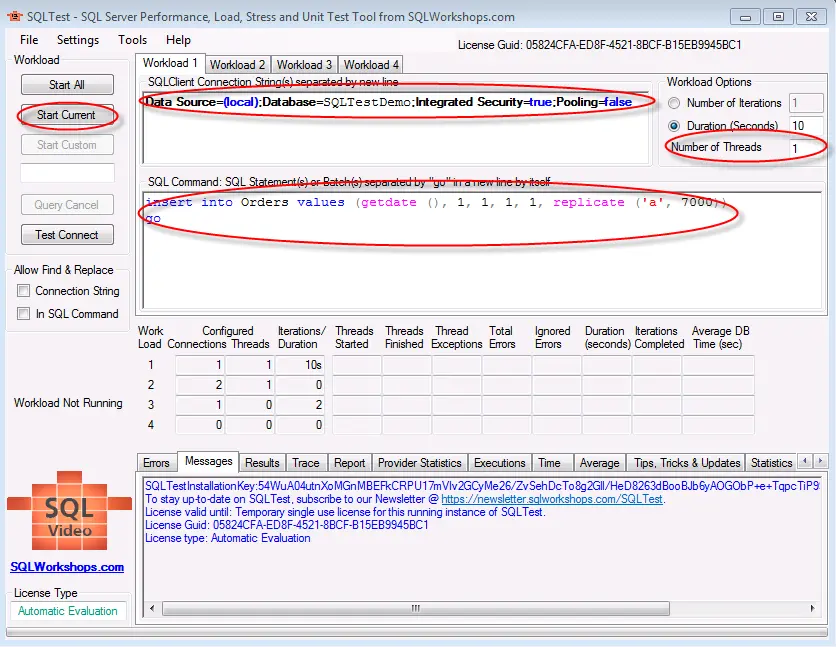
Task: Click workload 1 Average DB Time cell
Action: tap(718, 365)
